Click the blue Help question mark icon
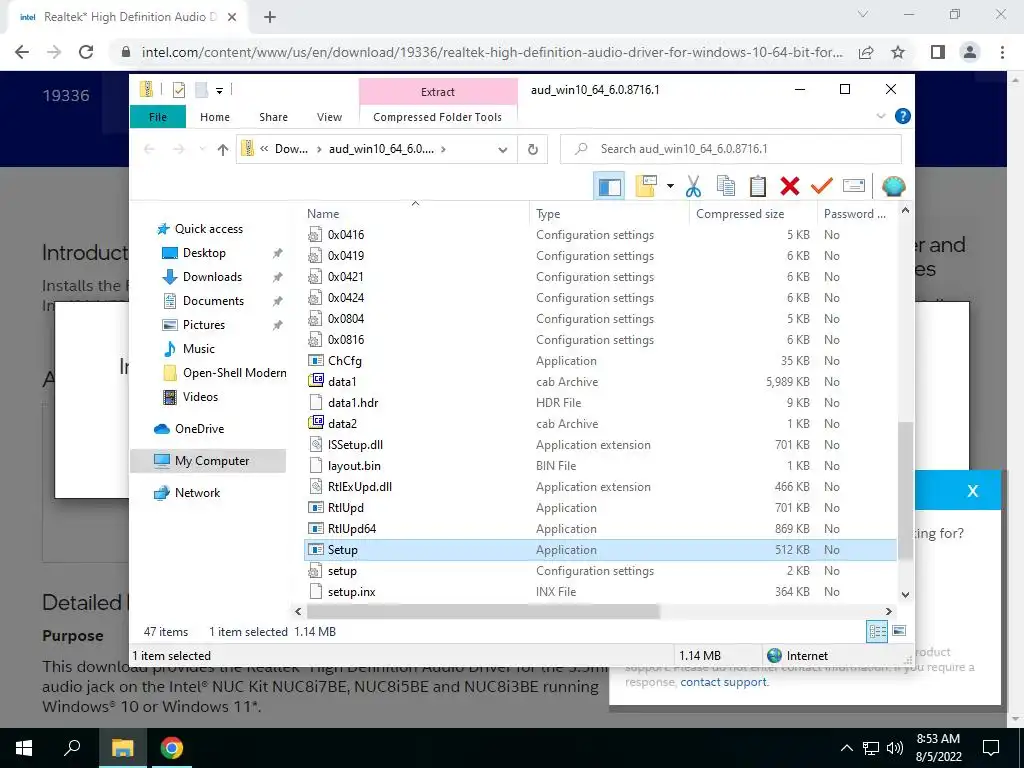Viewport: 1024px width, 768px height. pos(903,116)
